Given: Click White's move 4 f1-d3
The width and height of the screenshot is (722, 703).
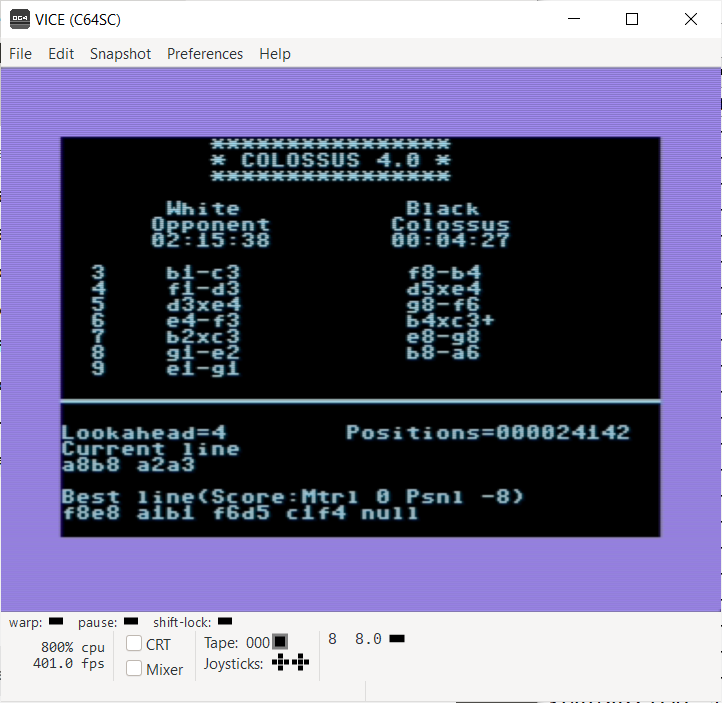Looking at the screenshot, I should pos(203,289).
